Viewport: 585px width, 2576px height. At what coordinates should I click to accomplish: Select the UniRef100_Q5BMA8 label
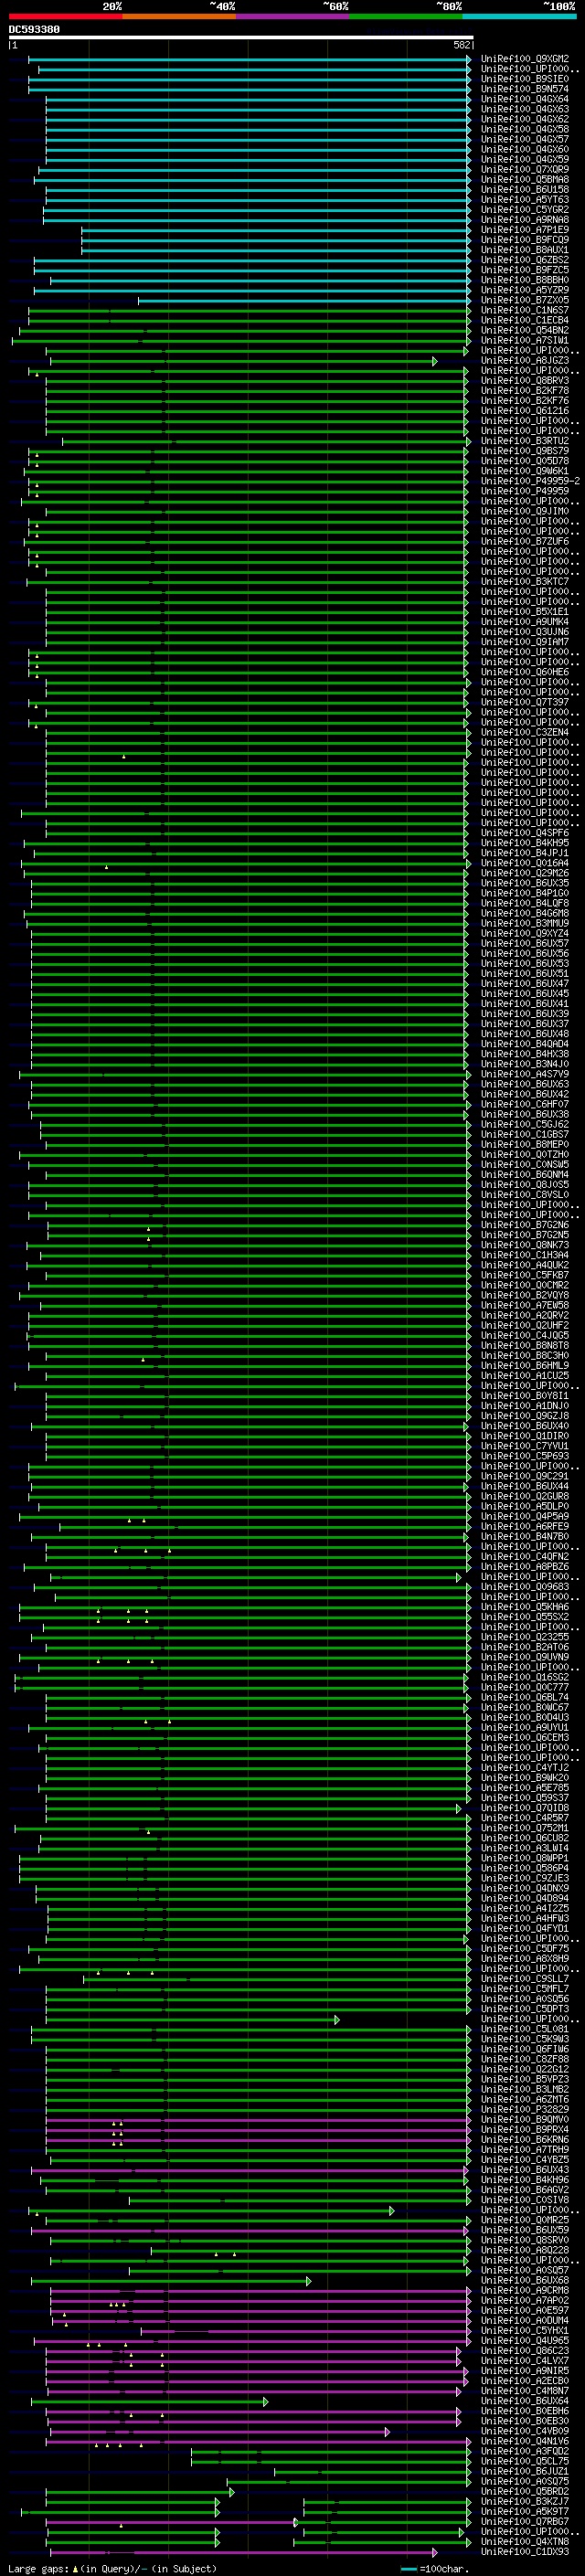click(x=525, y=180)
